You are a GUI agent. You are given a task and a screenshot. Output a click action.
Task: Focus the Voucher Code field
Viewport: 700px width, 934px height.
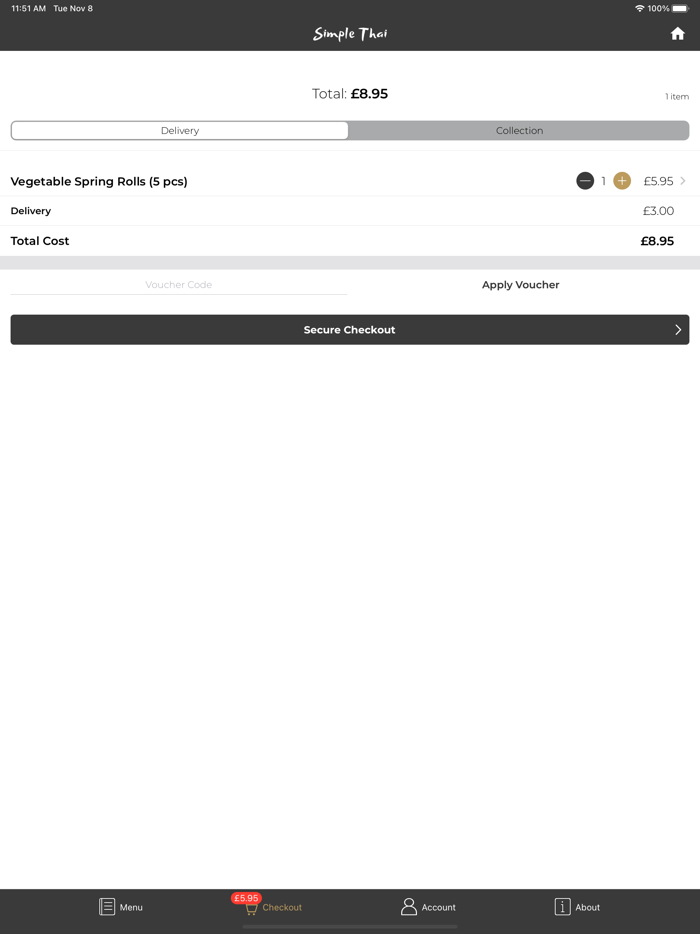click(x=179, y=285)
